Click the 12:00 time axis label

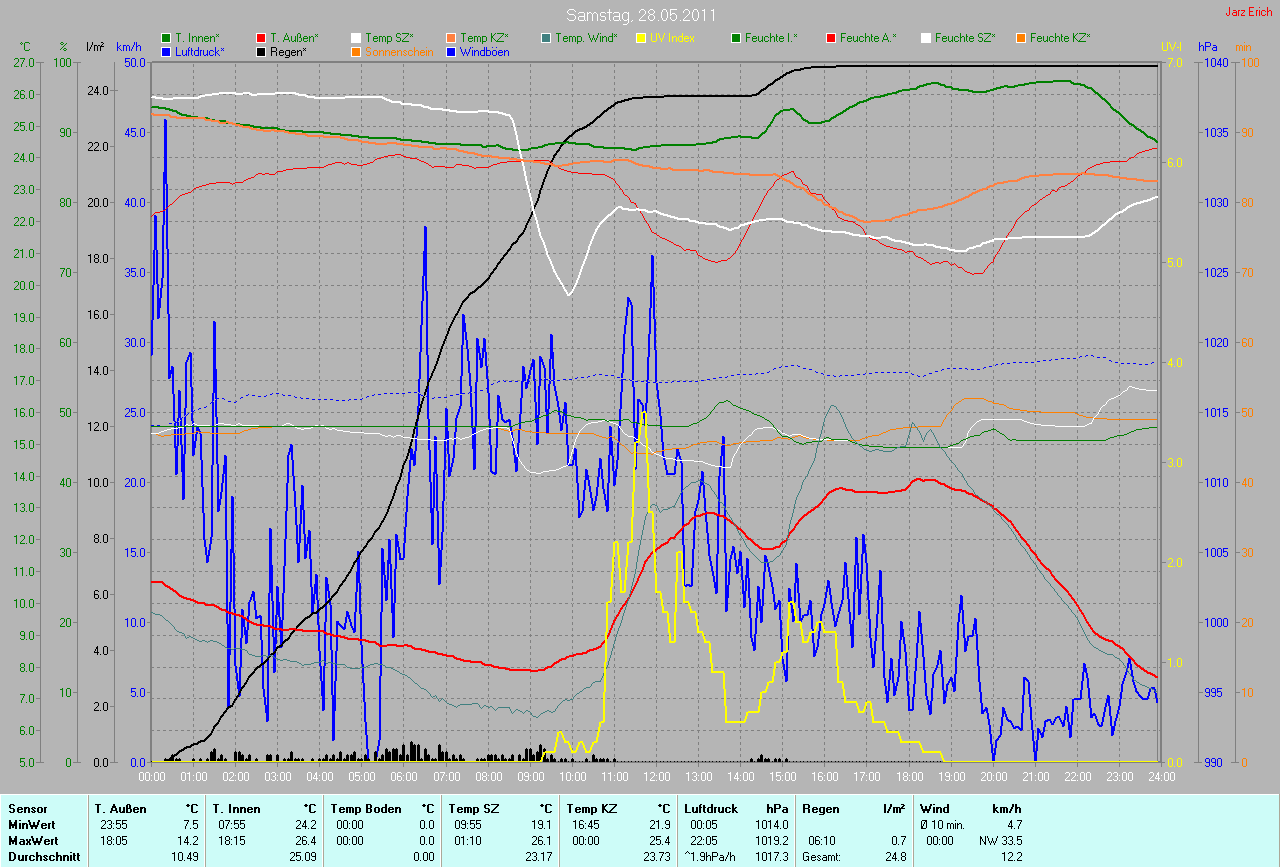pyautogui.click(x=656, y=776)
